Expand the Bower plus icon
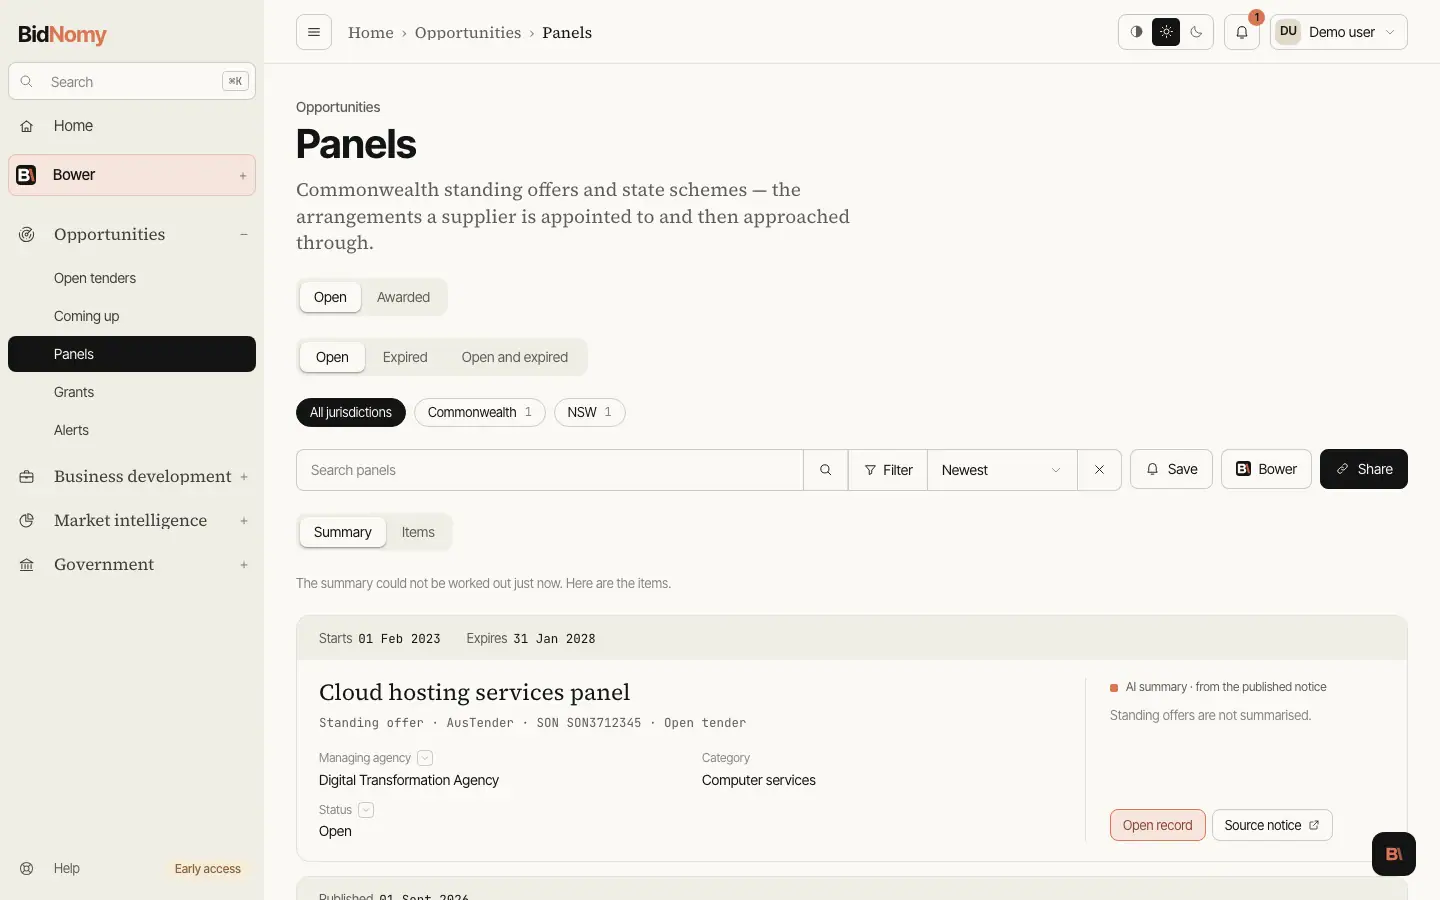Viewport: 1440px width, 900px height. 243,176
